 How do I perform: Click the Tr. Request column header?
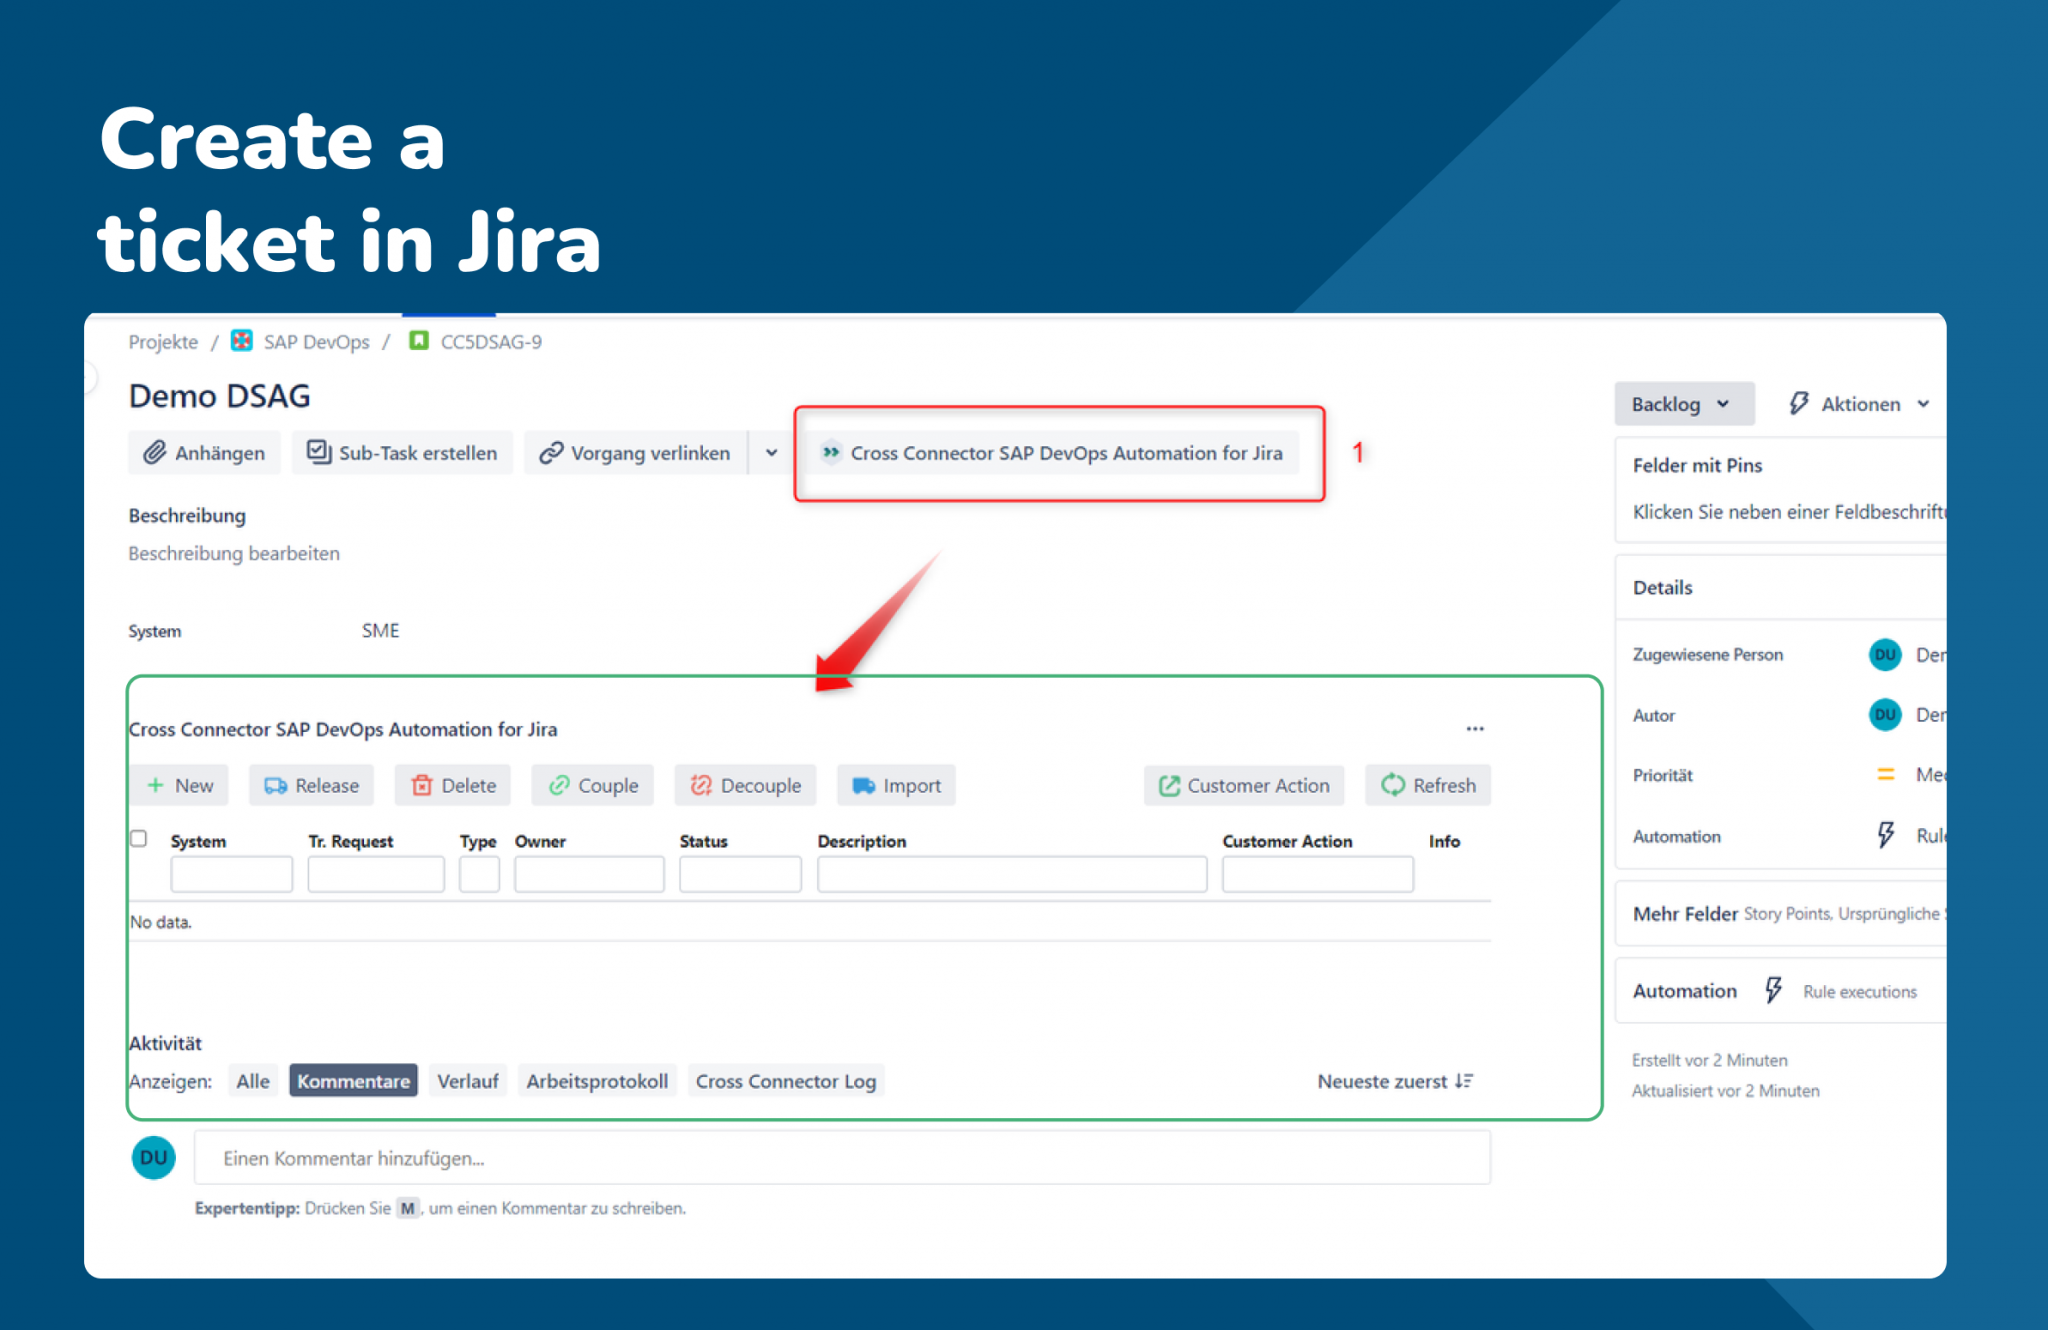pyautogui.click(x=350, y=842)
